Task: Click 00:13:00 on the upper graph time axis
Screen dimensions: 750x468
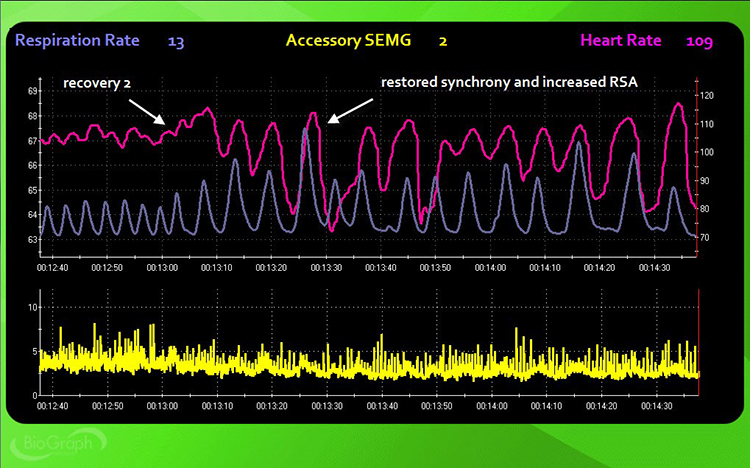Action: (162, 268)
